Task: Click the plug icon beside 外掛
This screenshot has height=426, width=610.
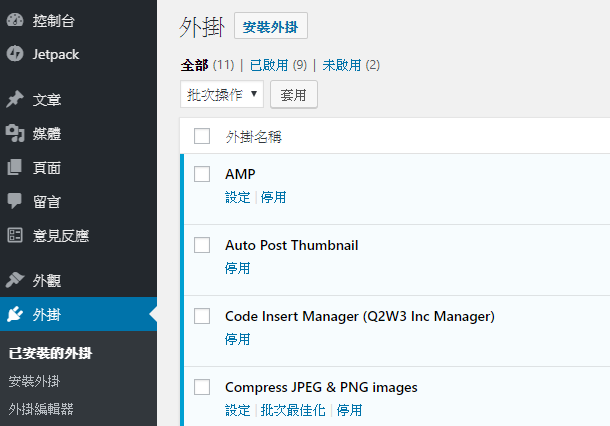Action: 15,314
